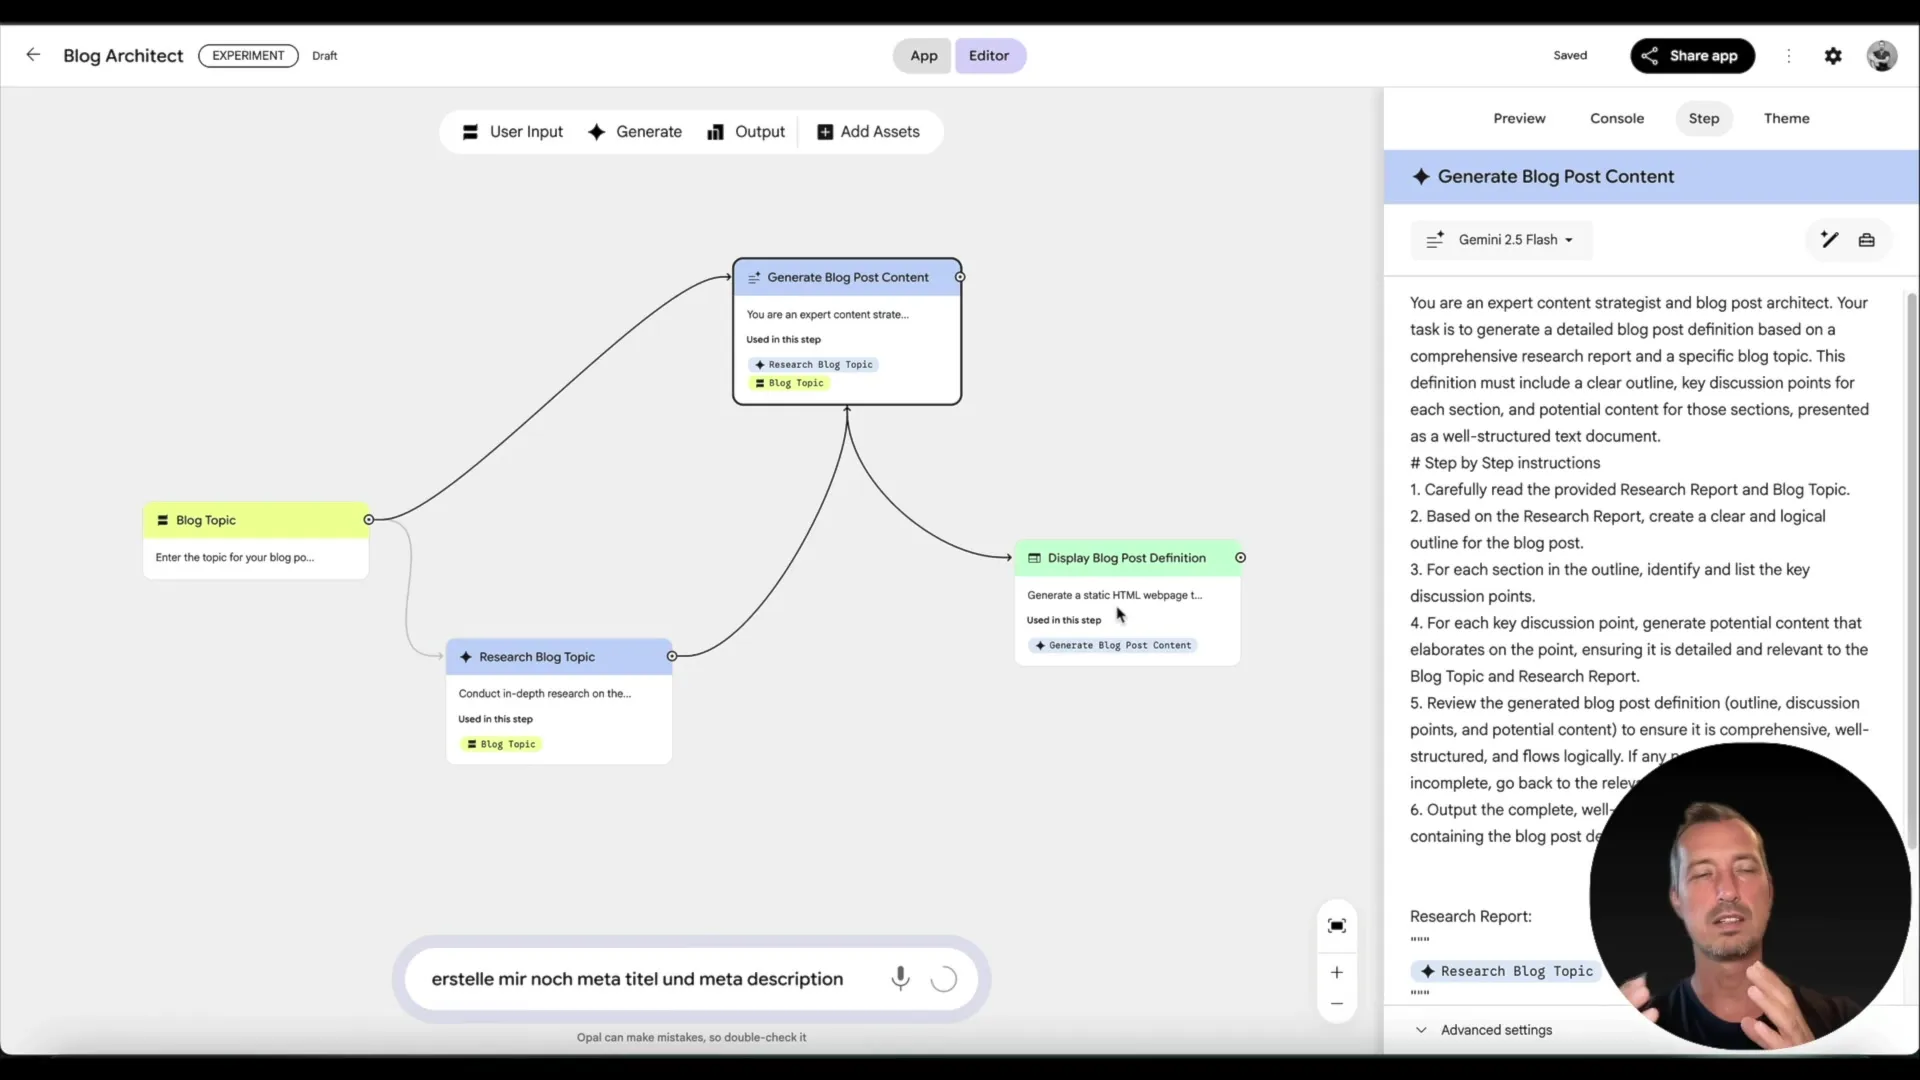
Task: Click the magic wand icon in Step panel
Action: click(x=1828, y=240)
